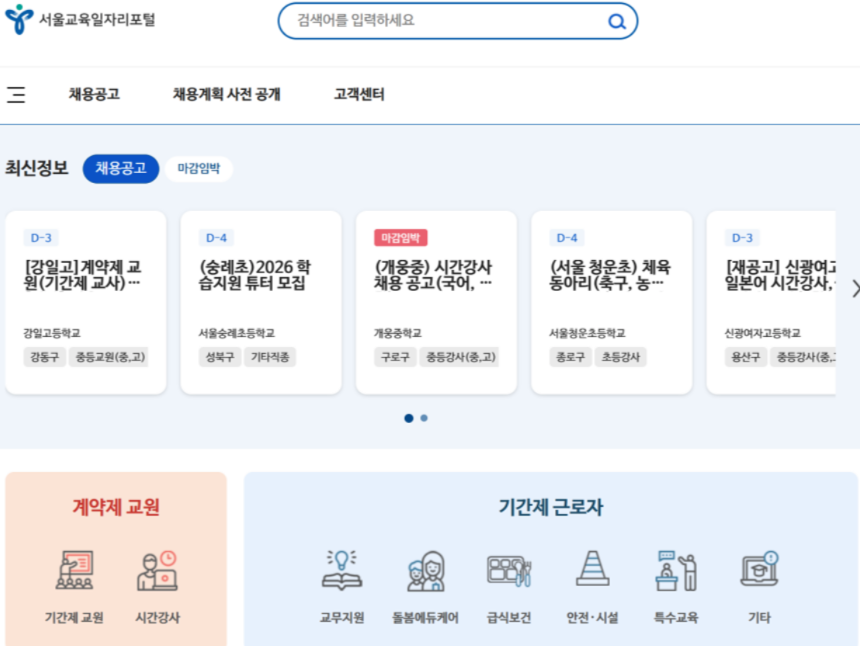860x646 pixels.
Task: Click the 서울교육일자리포털 site title
Action: 97,20
